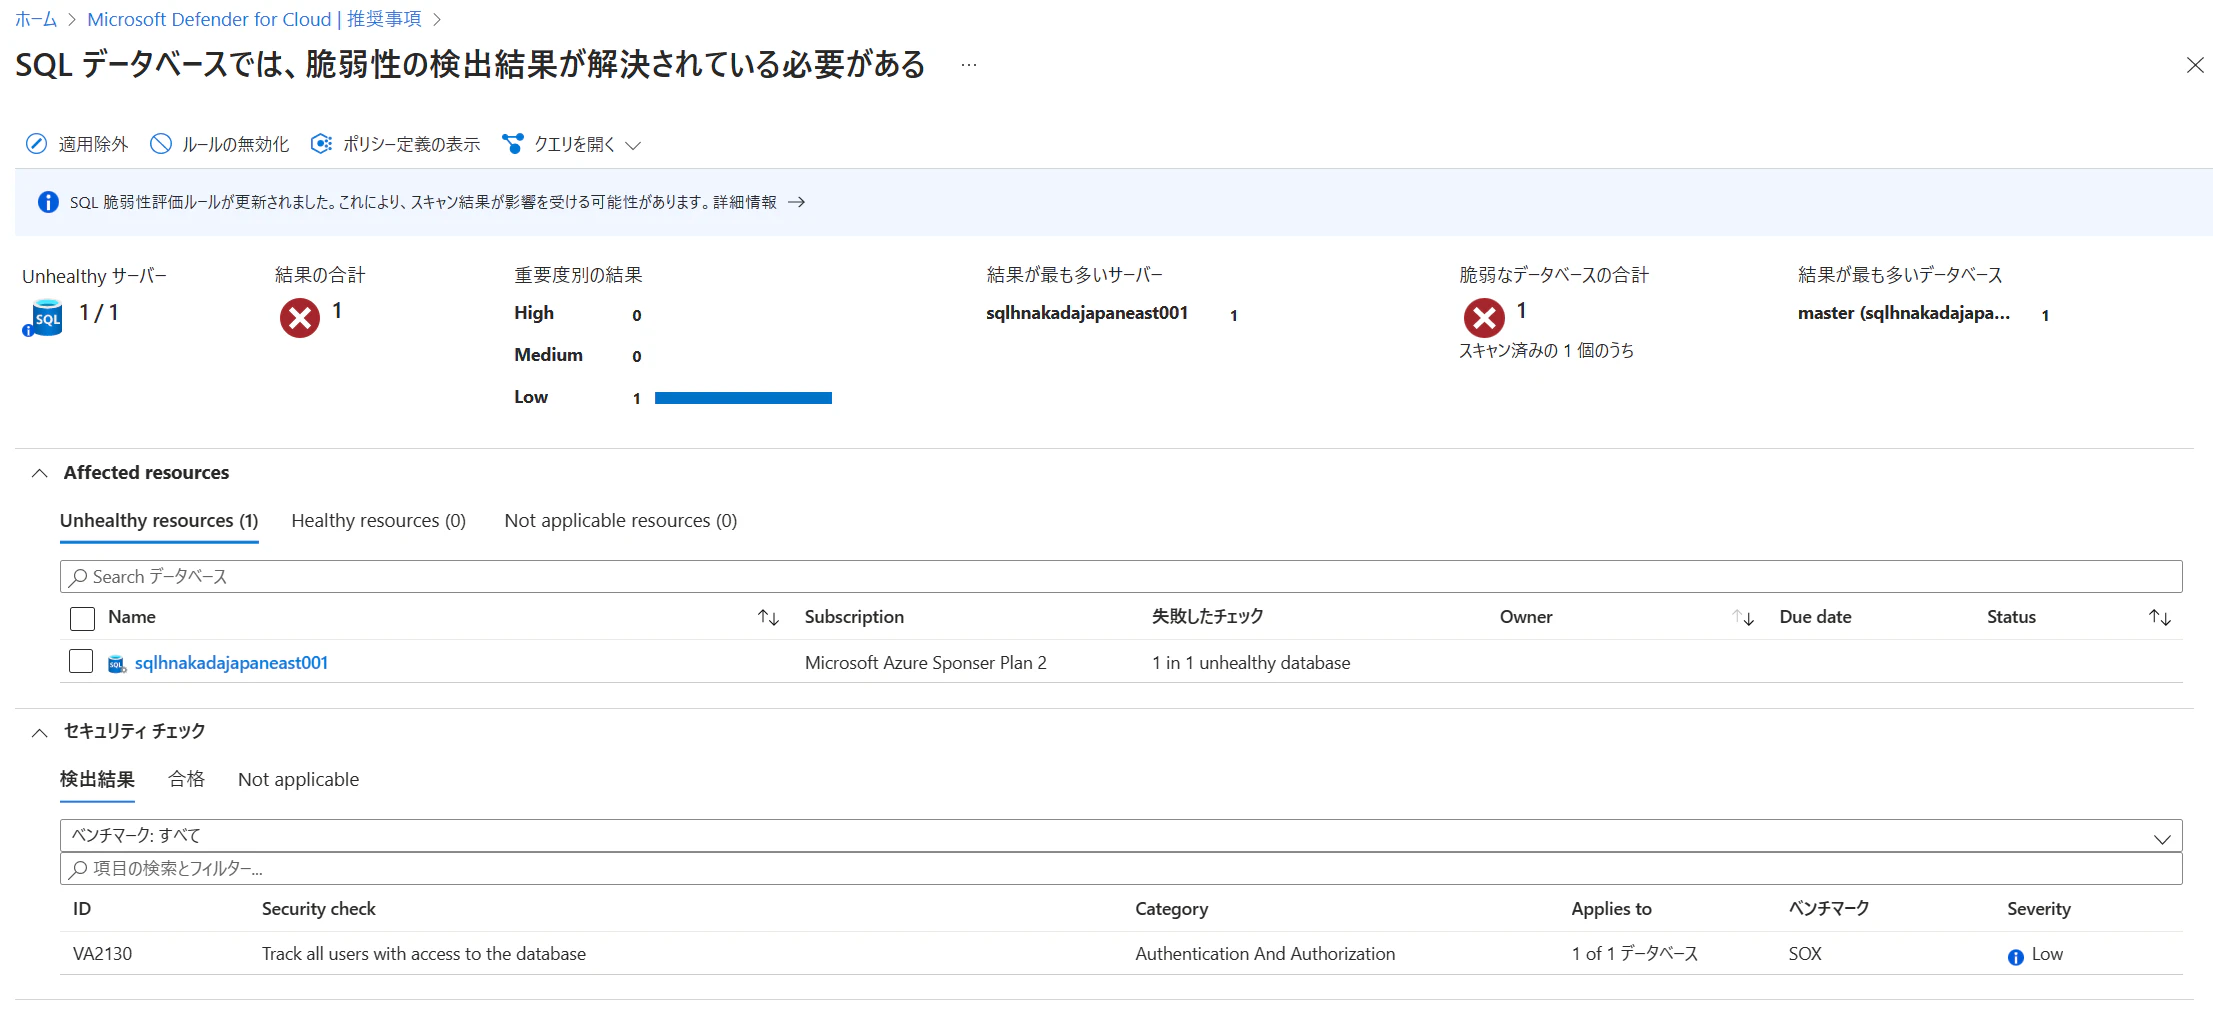Click magnifier icon in 項目の検索とフィルター box

pyautogui.click(x=78, y=869)
